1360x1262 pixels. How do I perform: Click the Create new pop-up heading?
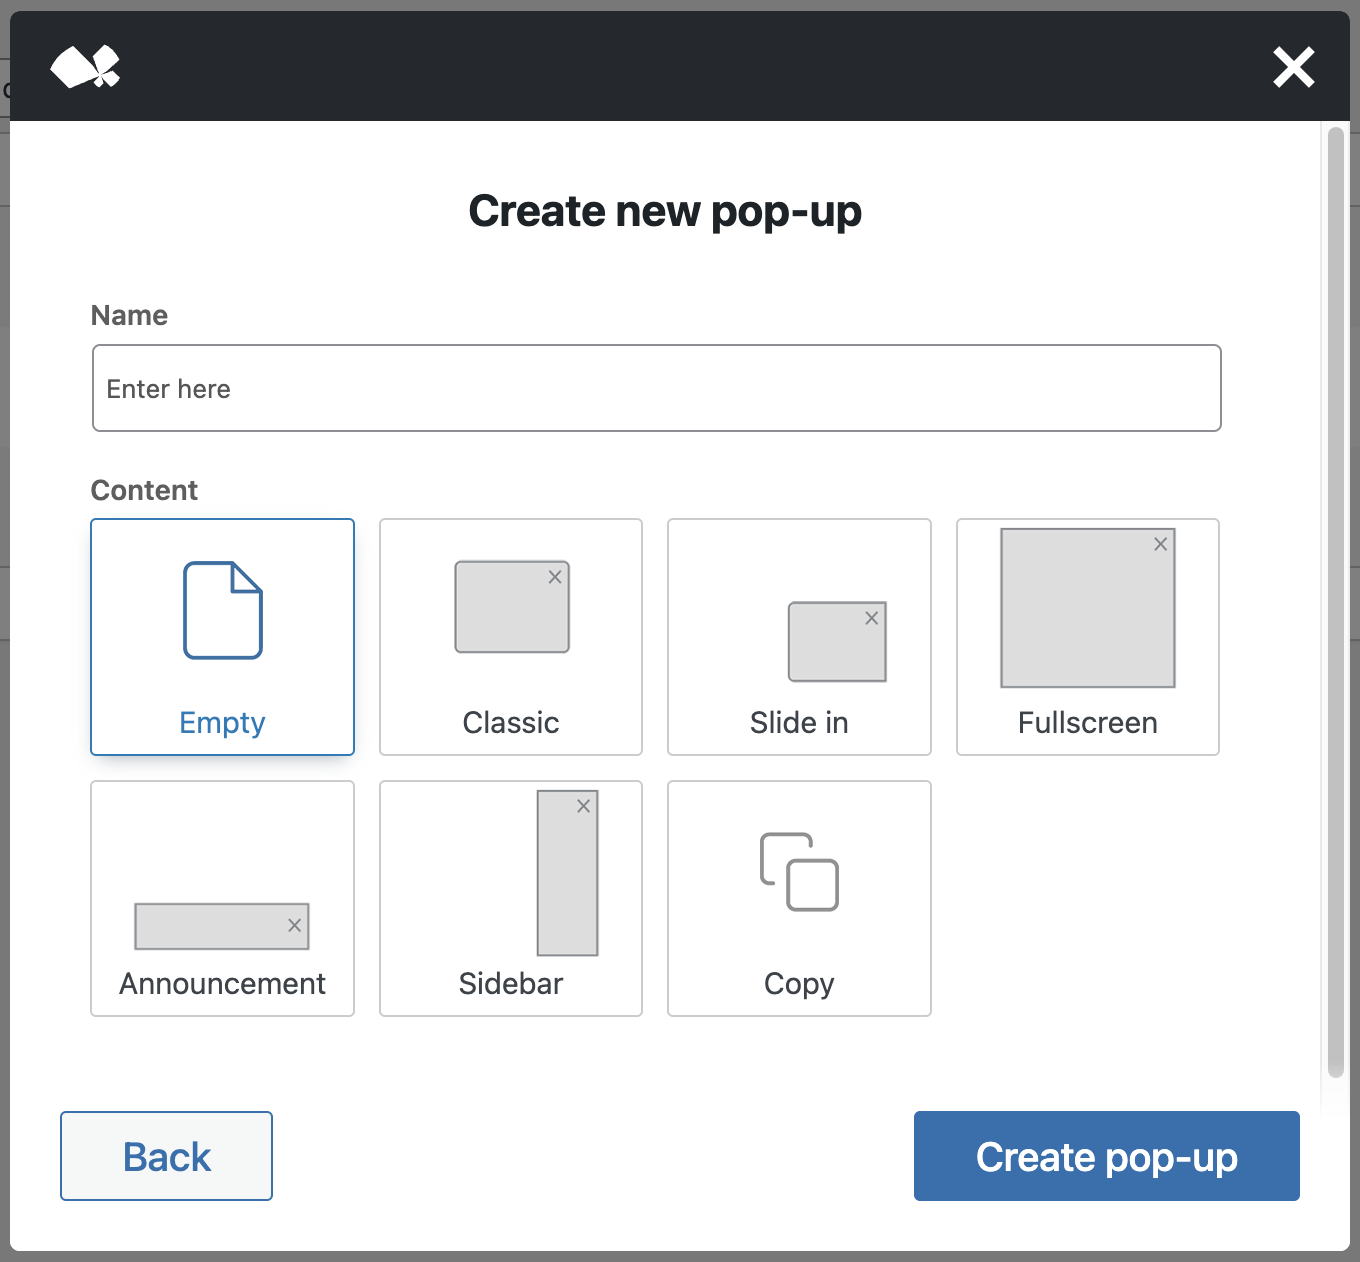coord(665,211)
